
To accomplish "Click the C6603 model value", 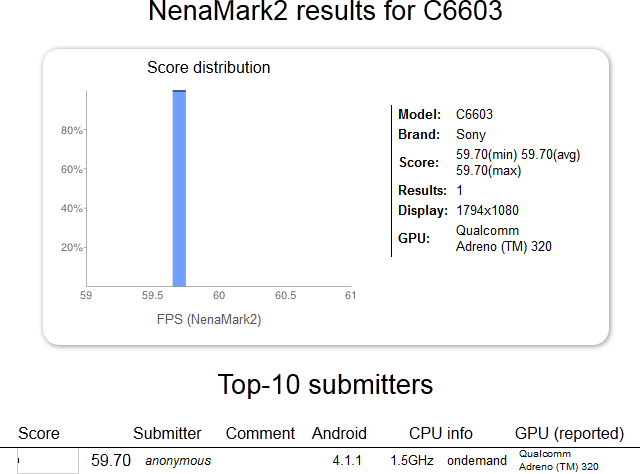I will pos(474,114).
